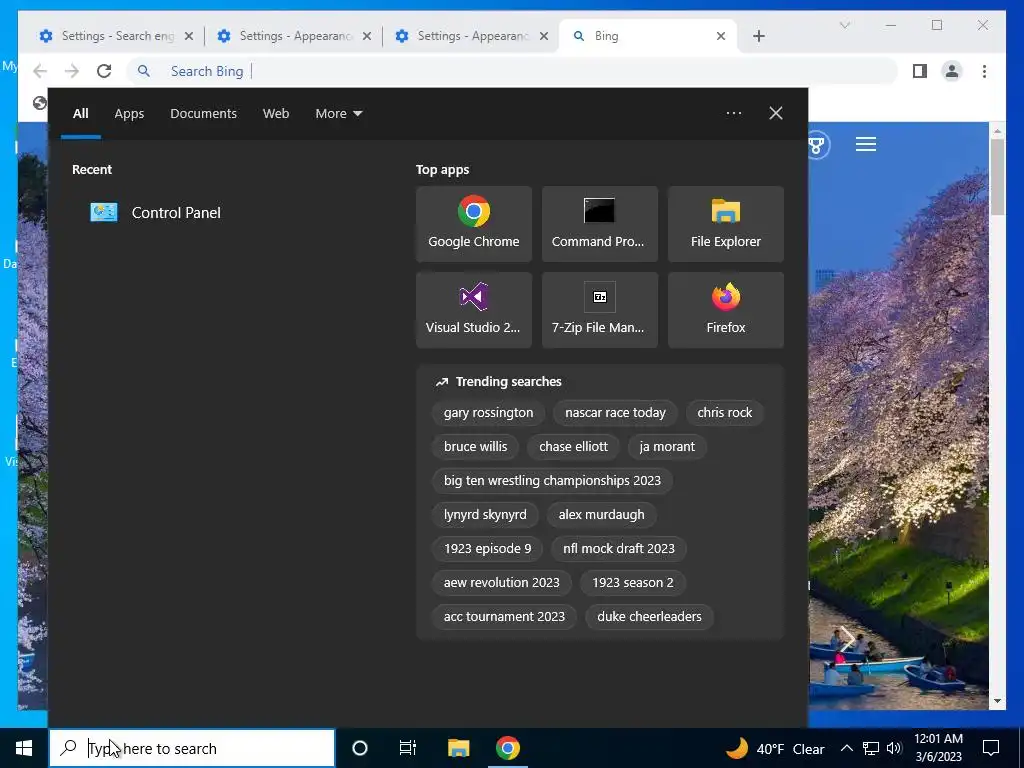The width and height of the screenshot is (1024, 768).
Task: Launch Firefox from Top apps
Action: coord(726,310)
